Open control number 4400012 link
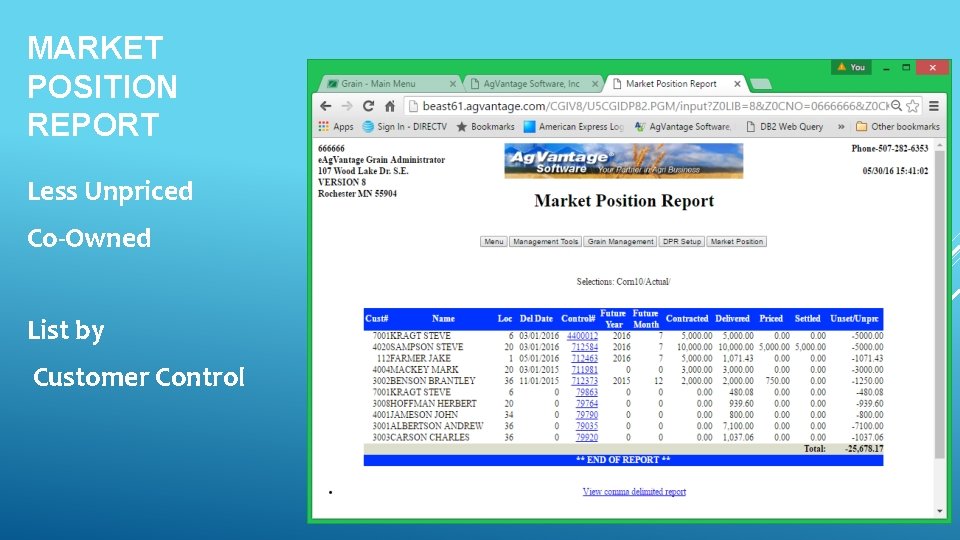This screenshot has height=540, width=960. pos(582,336)
